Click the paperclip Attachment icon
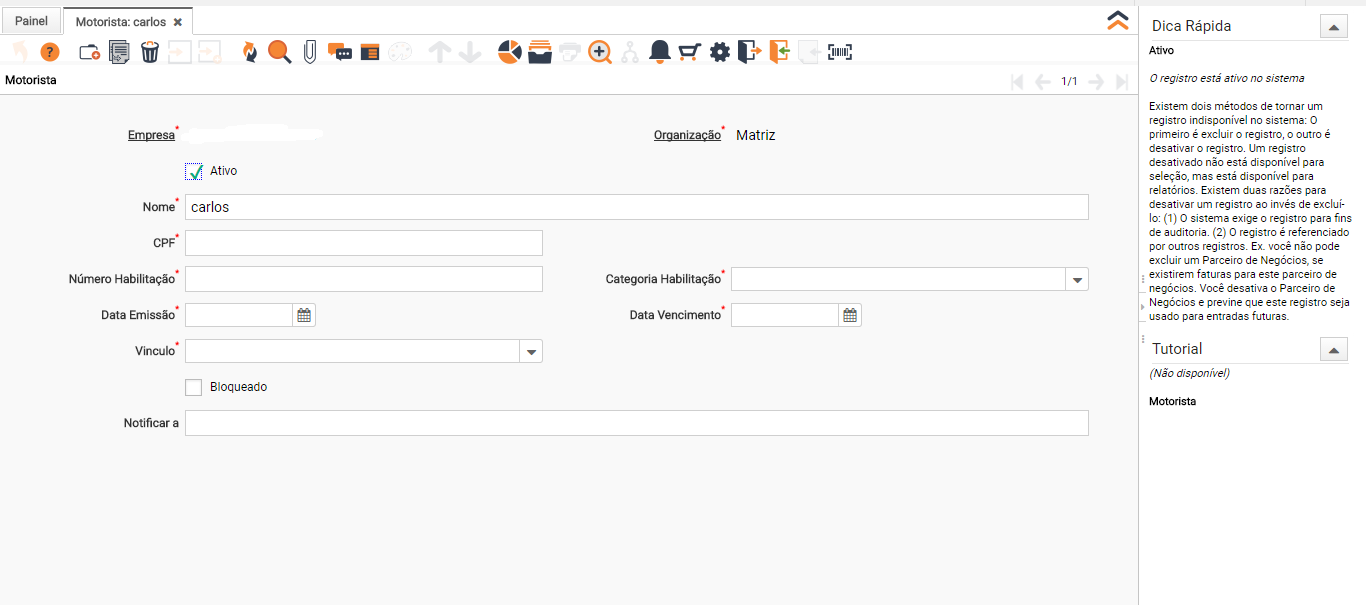The image size is (1366, 605). pos(310,52)
